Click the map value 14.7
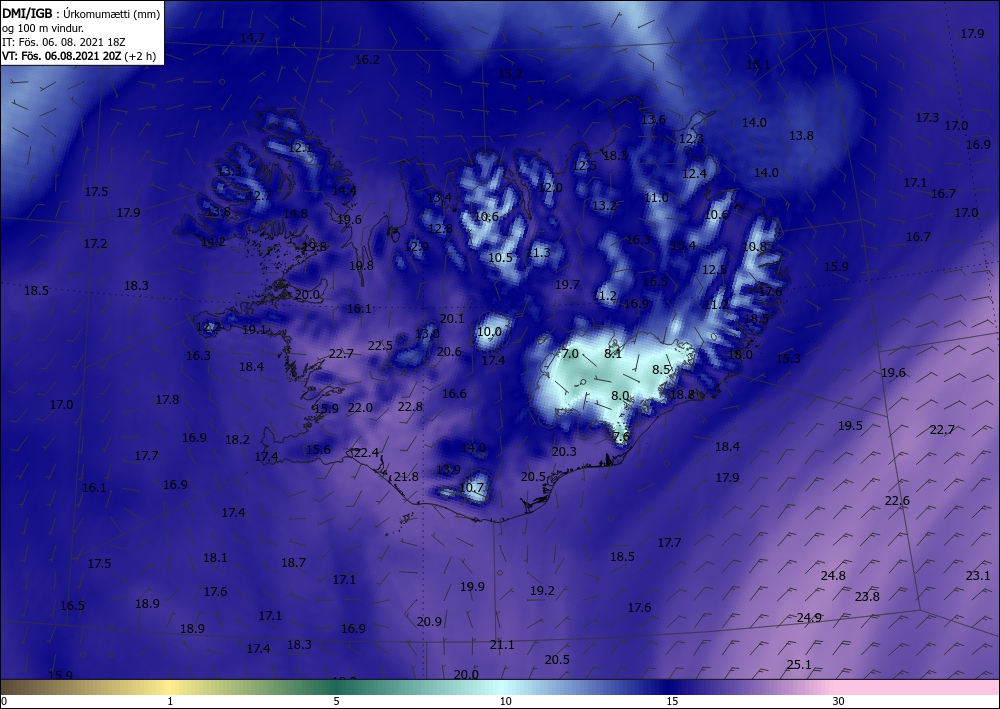 click(x=252, y=38)
